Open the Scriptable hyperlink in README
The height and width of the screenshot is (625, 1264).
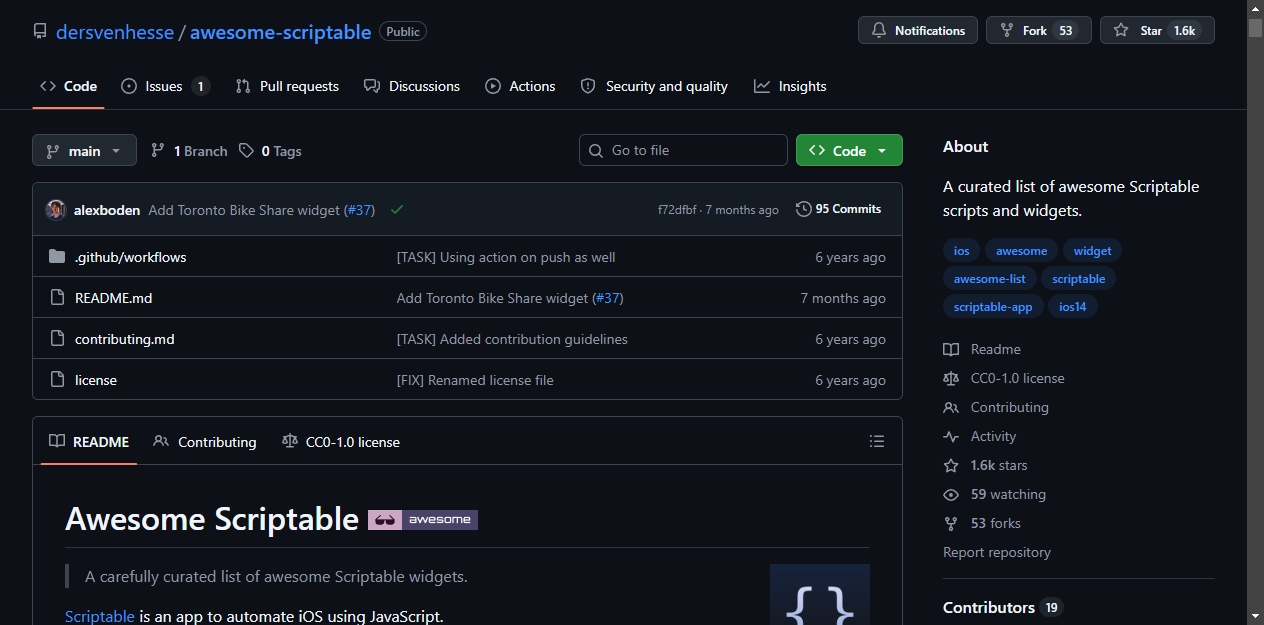point(100,616)
